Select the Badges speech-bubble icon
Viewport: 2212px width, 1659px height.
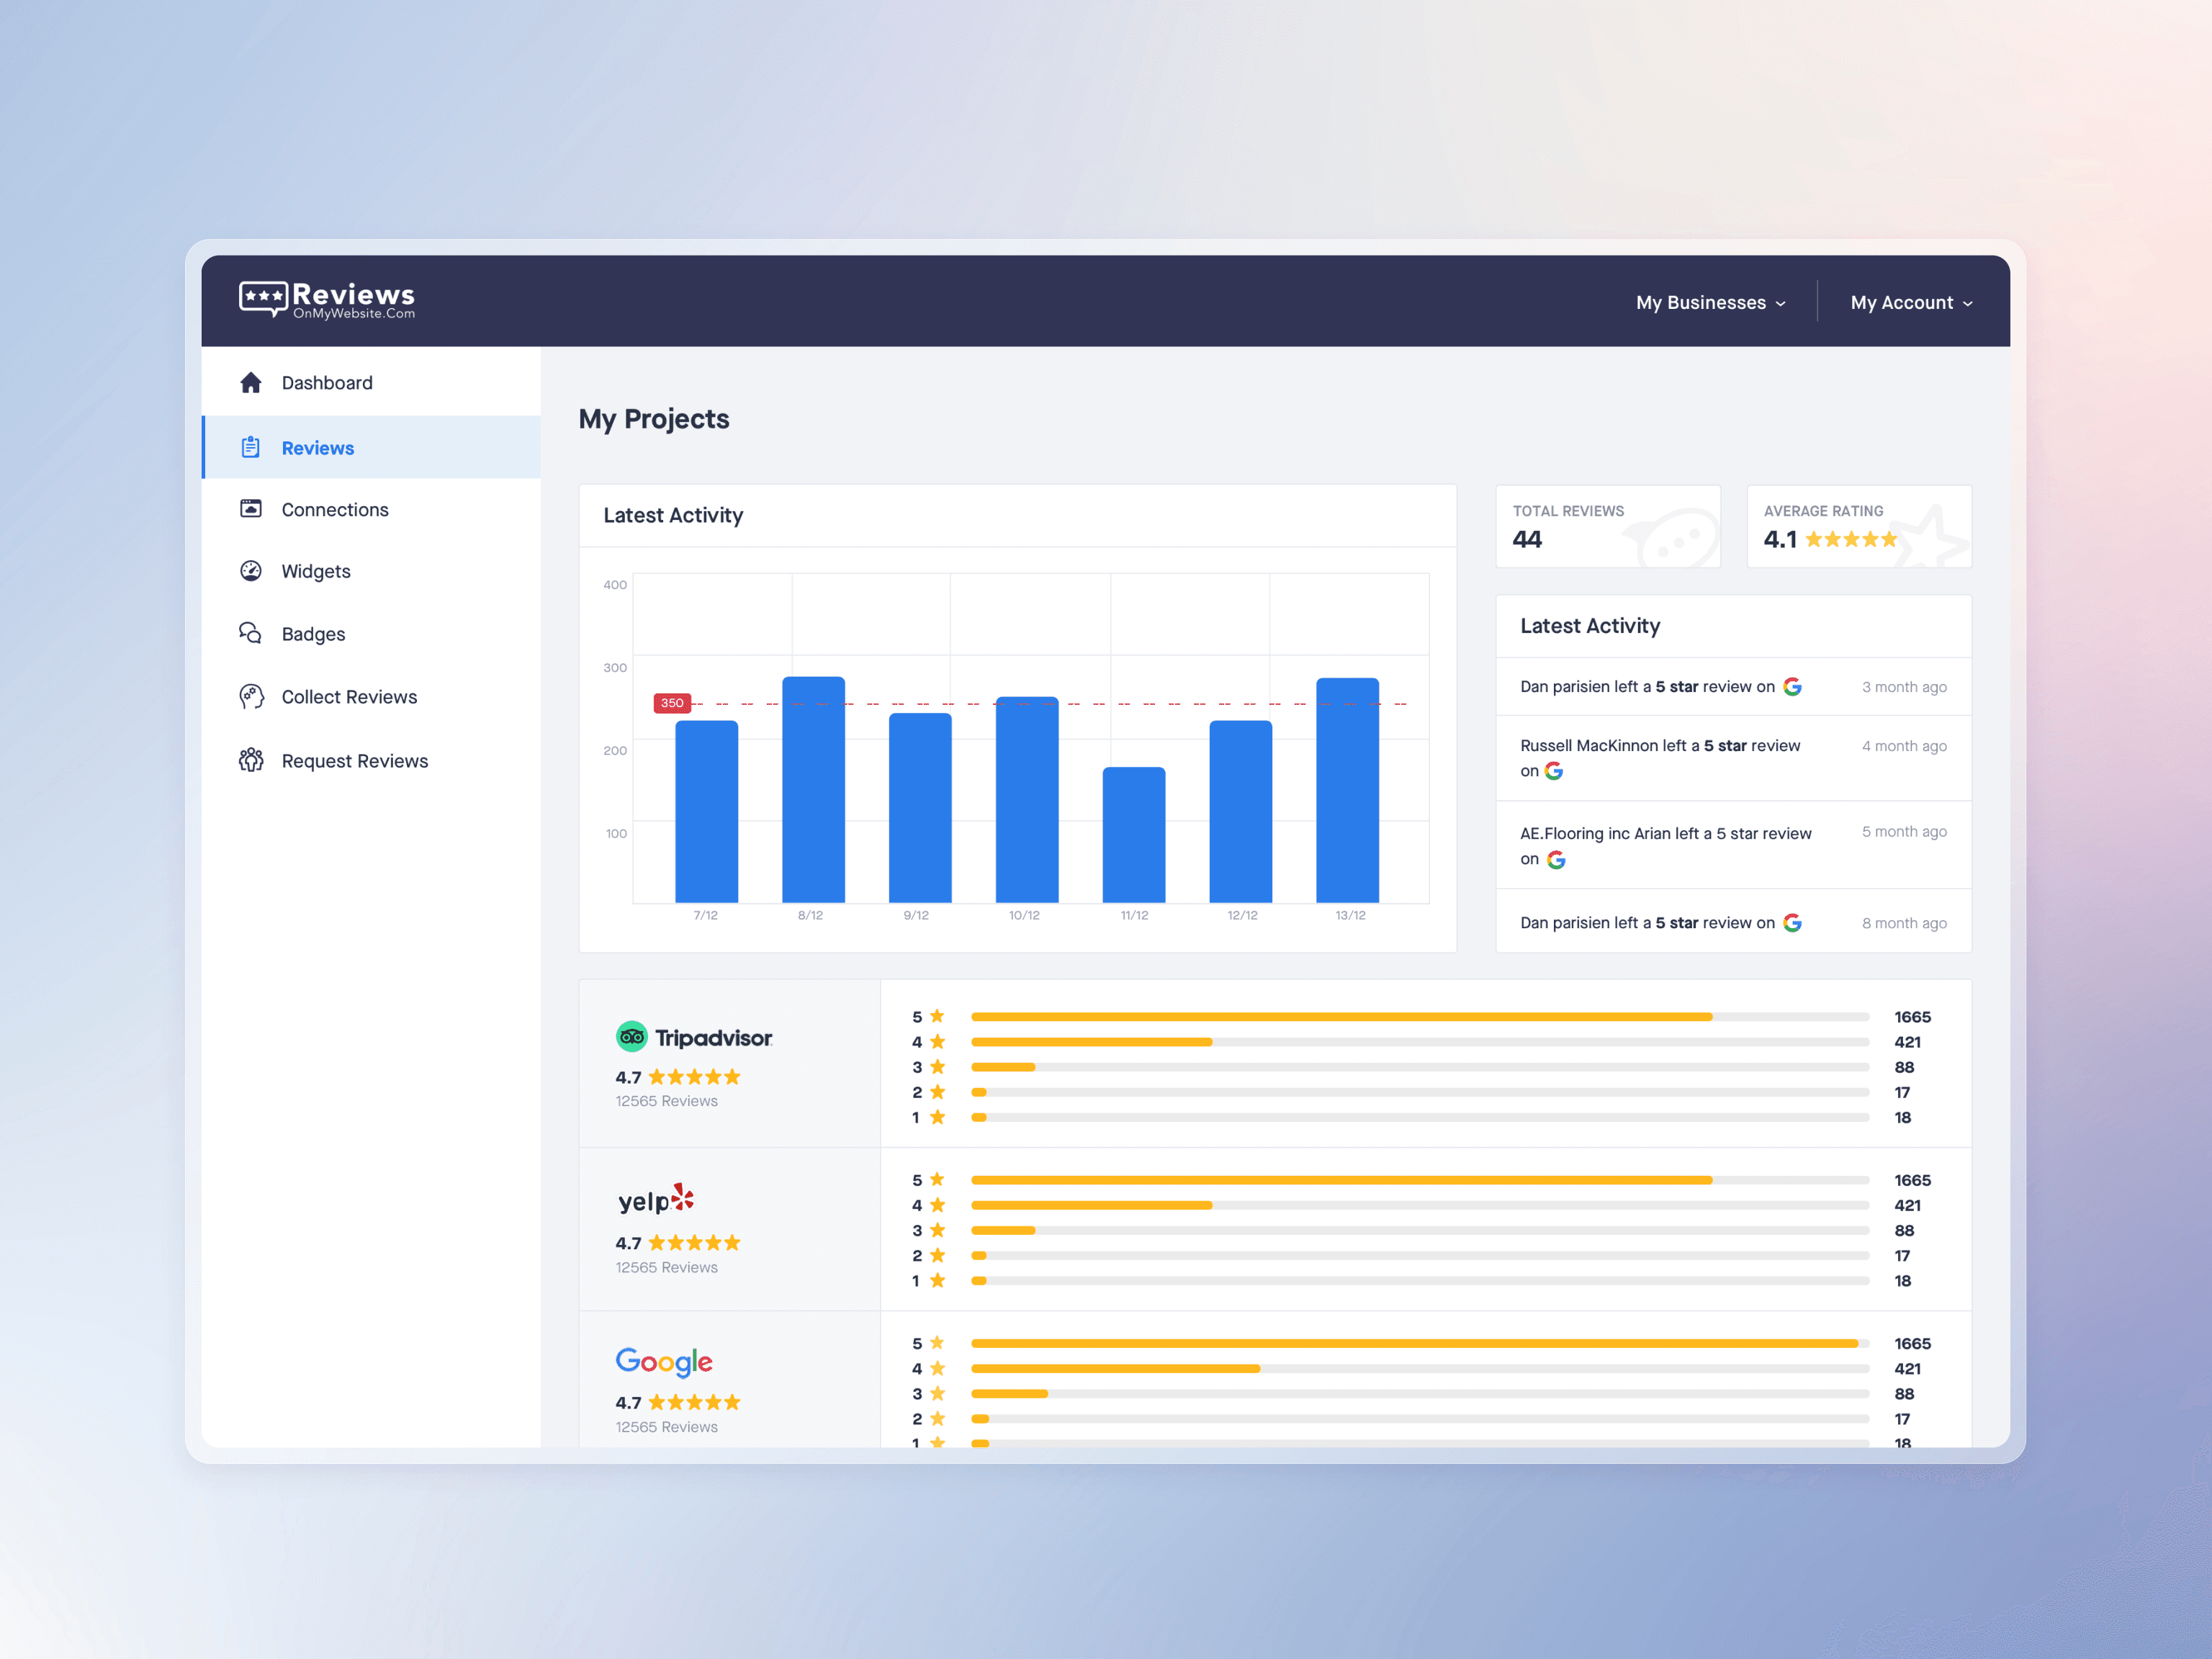251,633
